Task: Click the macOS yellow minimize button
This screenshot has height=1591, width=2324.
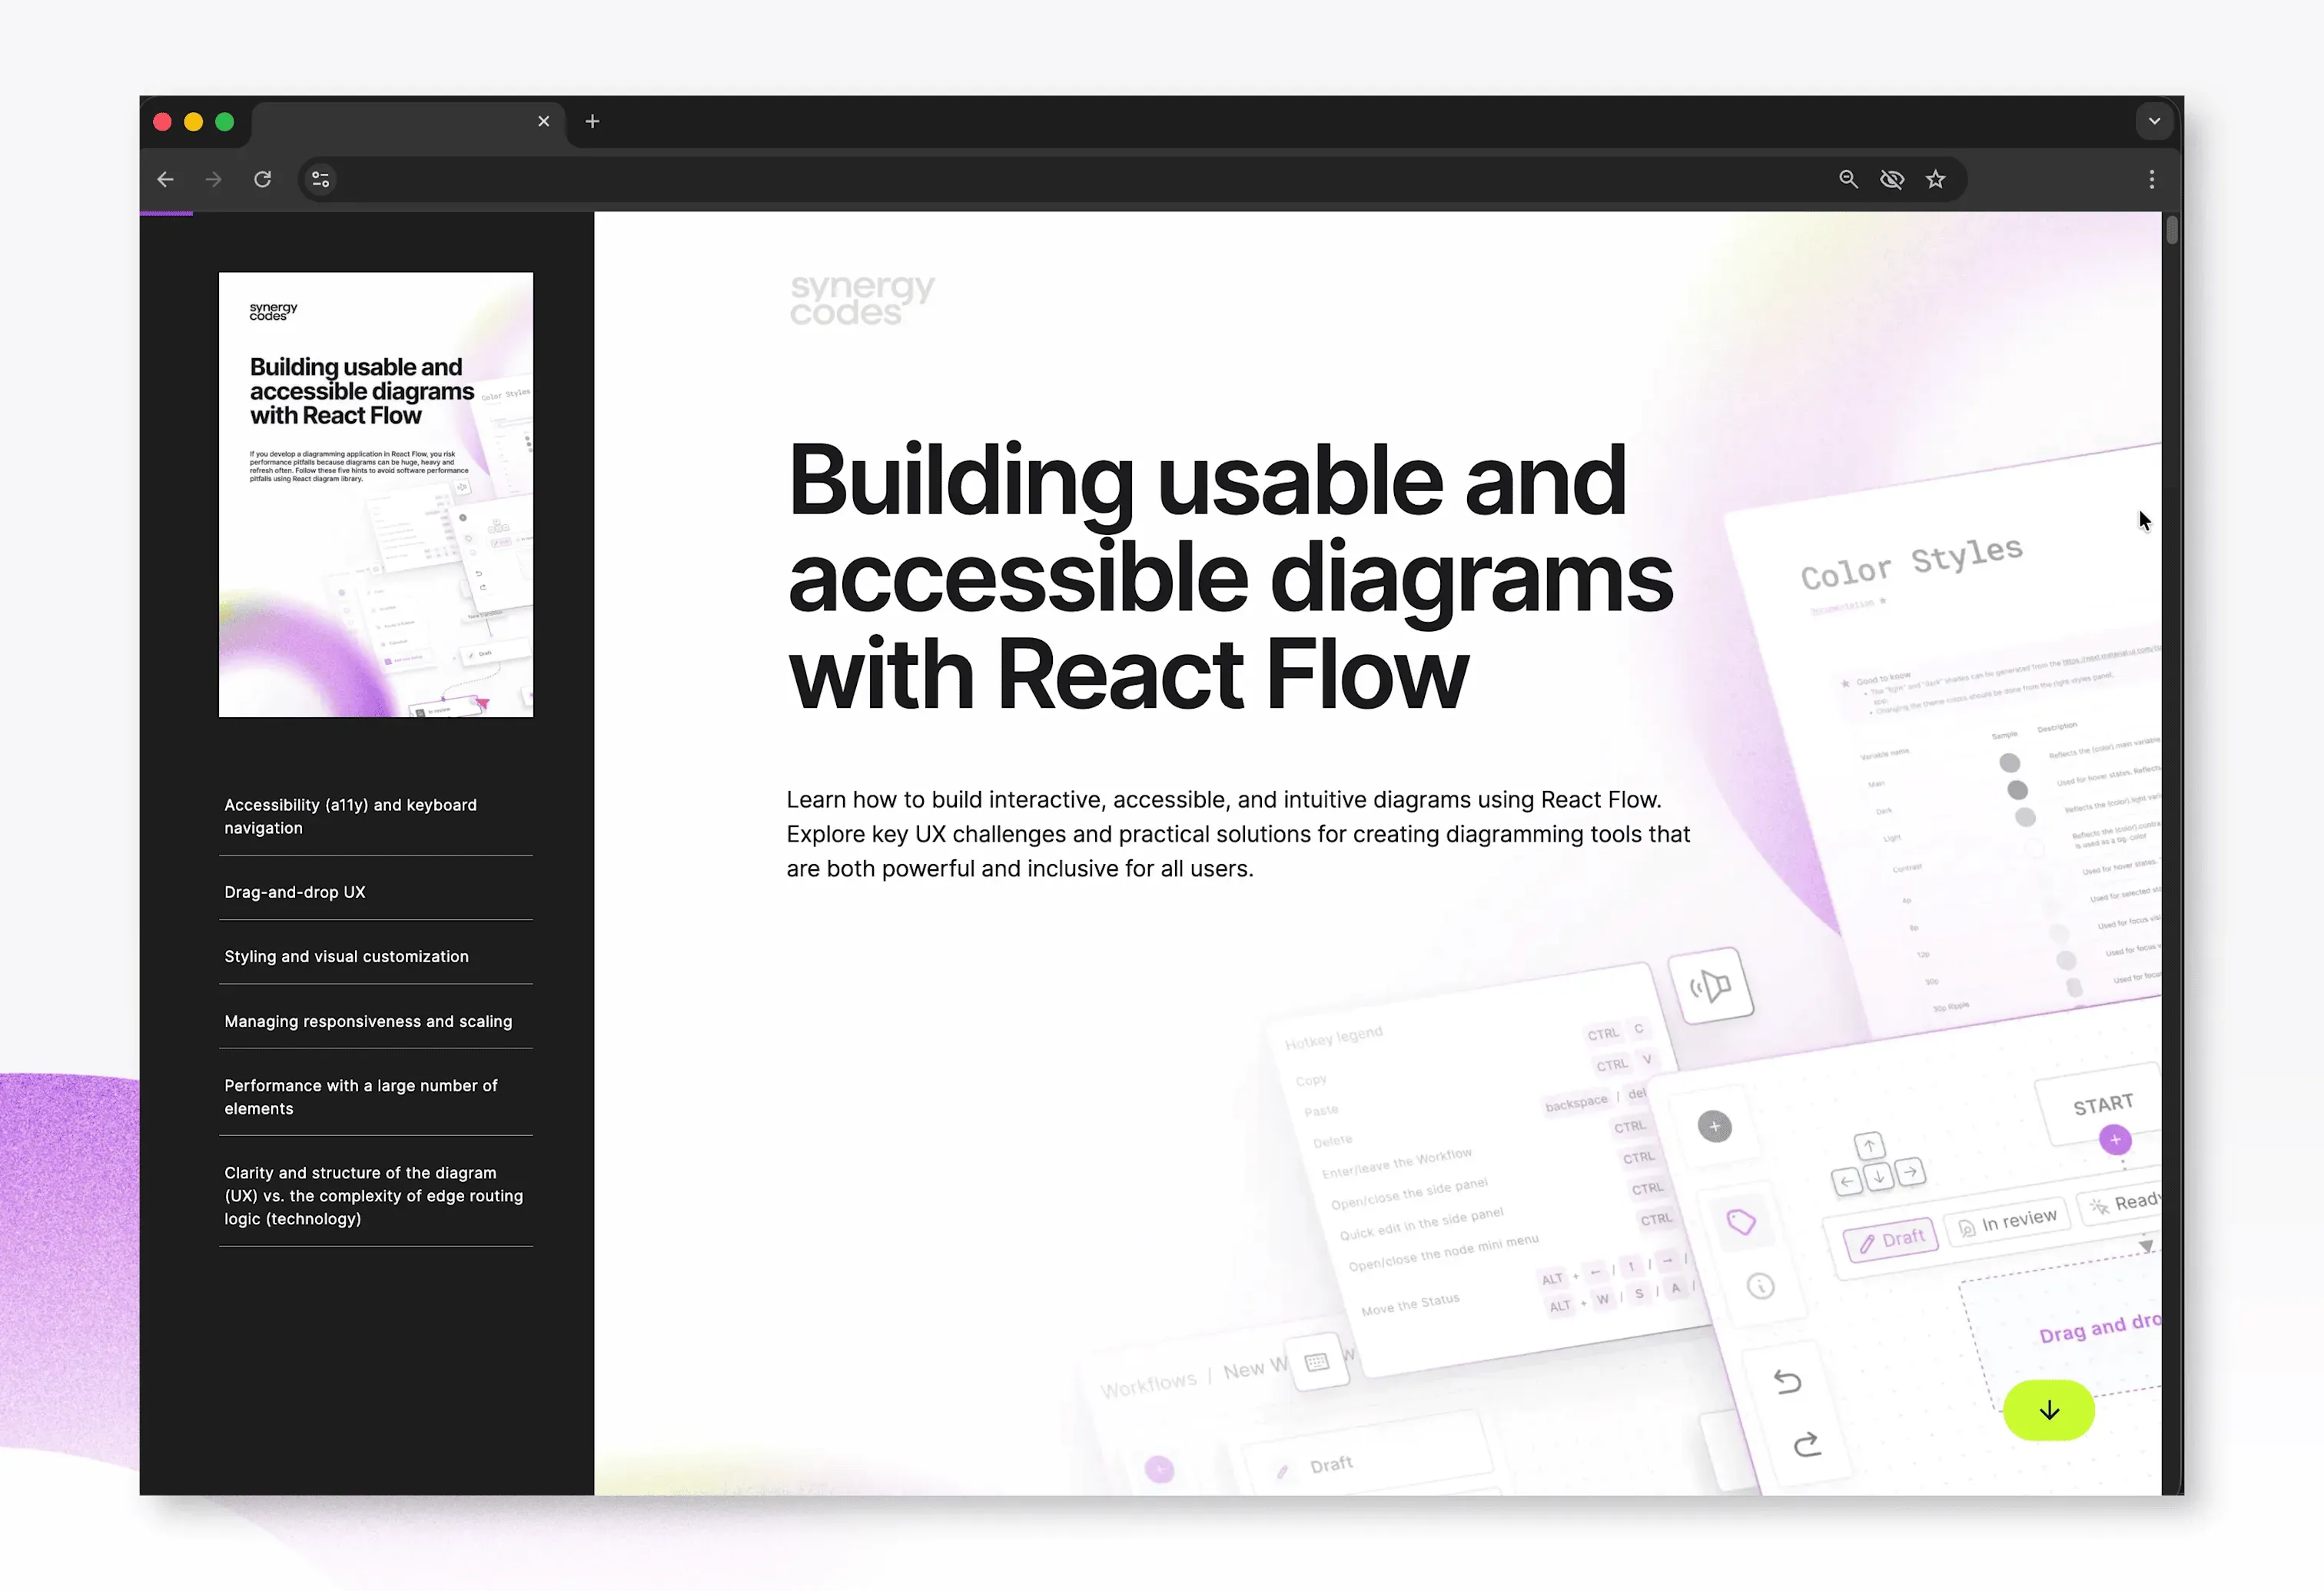Action: 194,122
